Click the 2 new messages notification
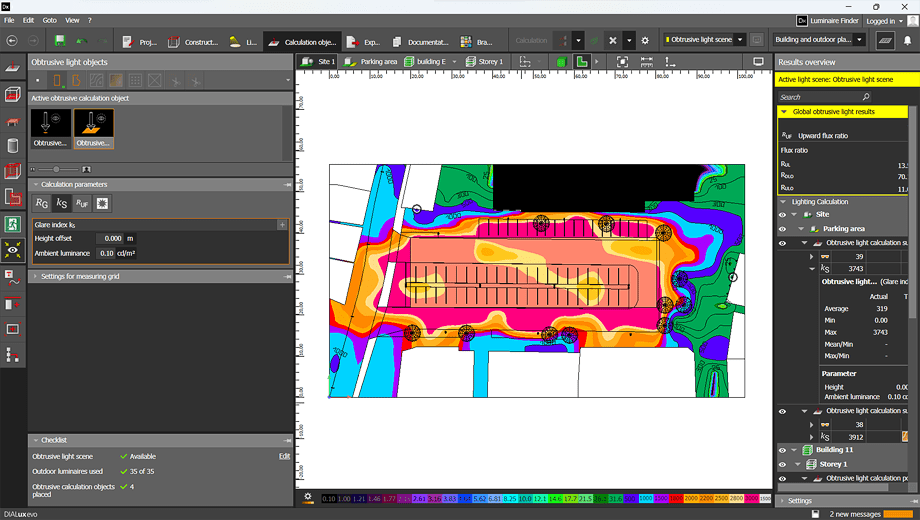 tap(857, 514)
